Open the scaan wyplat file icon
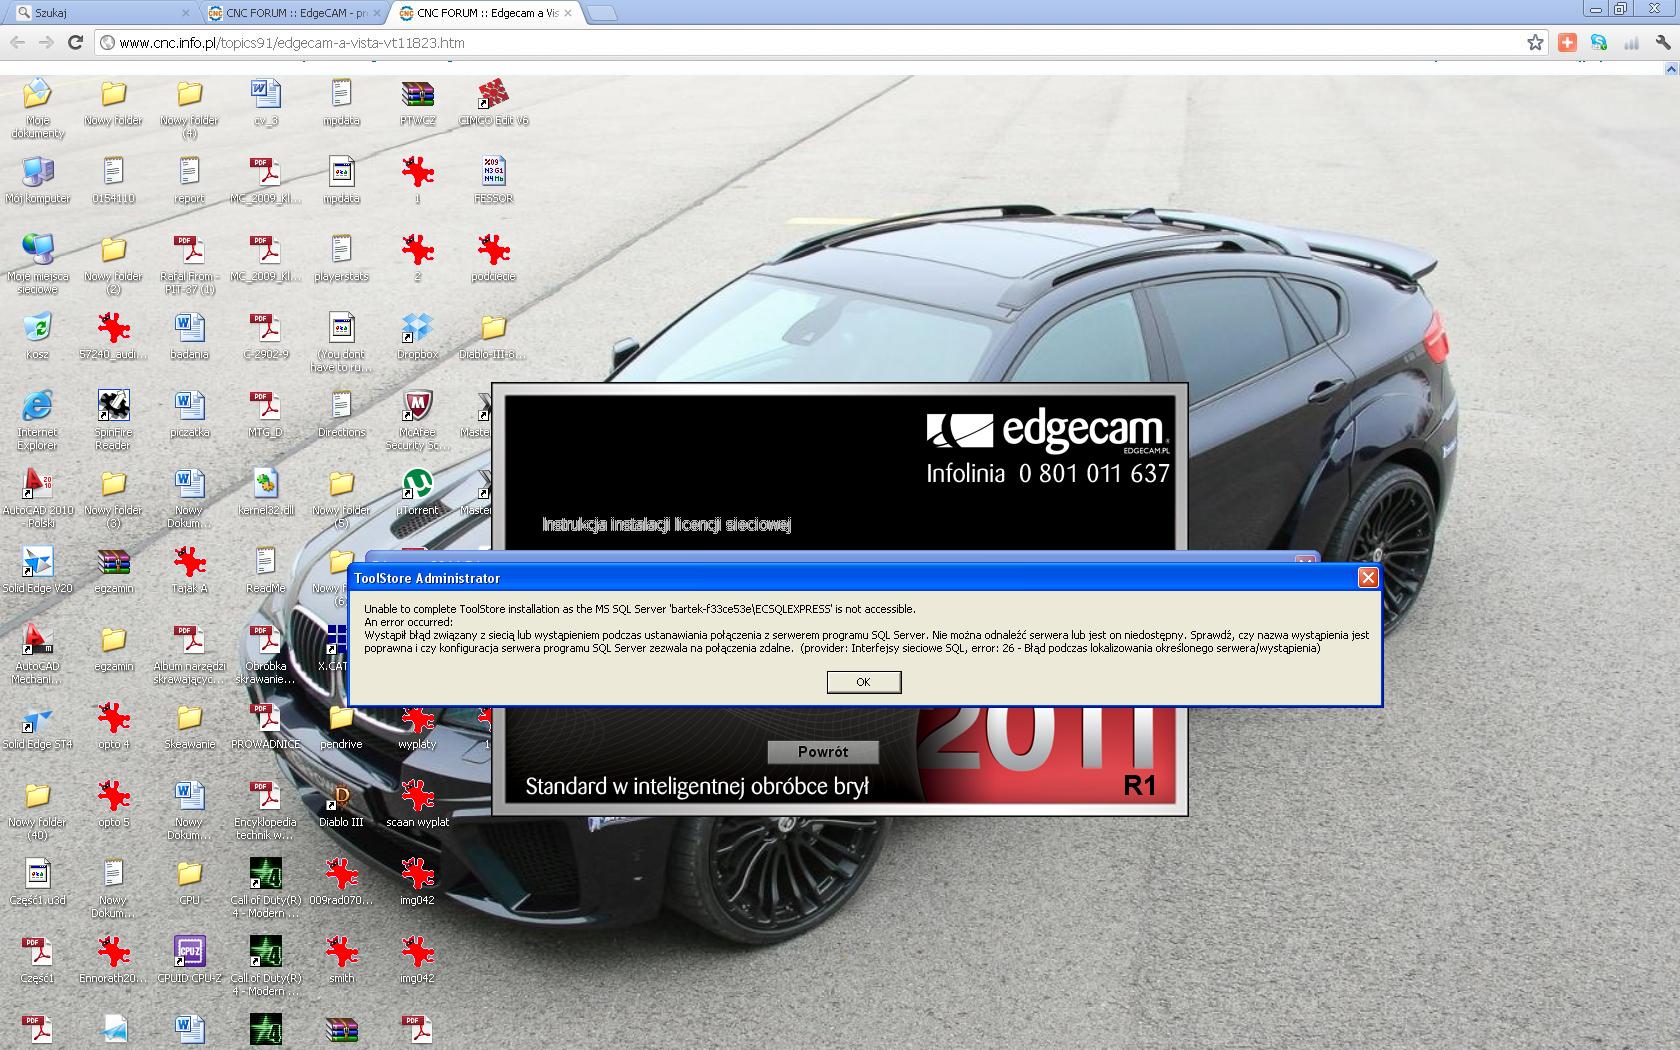 click(x=417, y=805)
